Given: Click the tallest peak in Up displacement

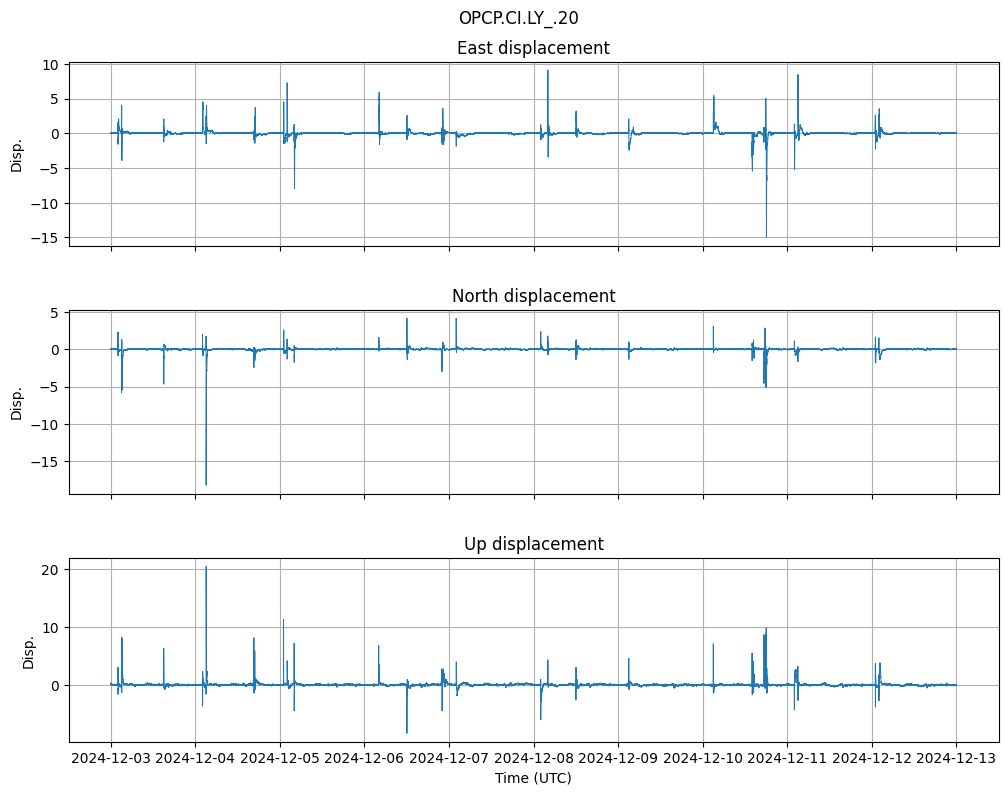Looking at the screenshot, I should pos(206,568).
